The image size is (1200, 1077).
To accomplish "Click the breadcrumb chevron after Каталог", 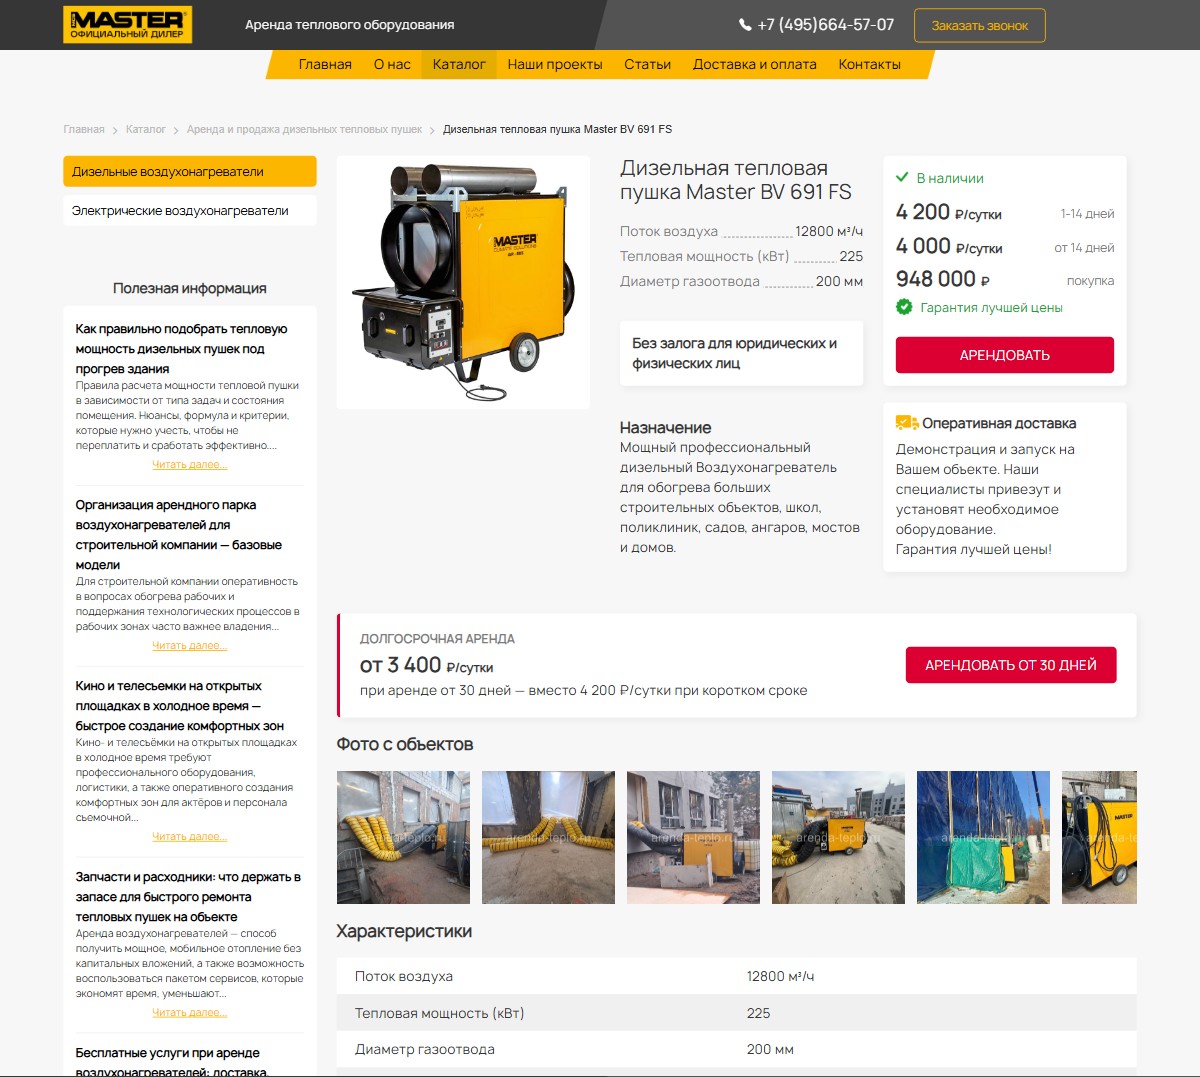I will [x=176, y=130].
